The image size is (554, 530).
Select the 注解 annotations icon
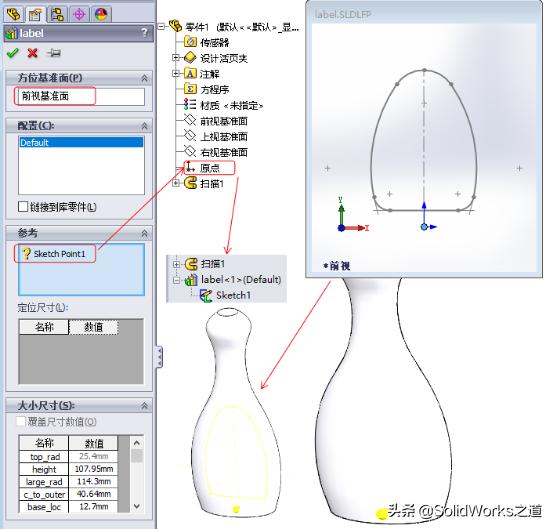tap(190, 74)
